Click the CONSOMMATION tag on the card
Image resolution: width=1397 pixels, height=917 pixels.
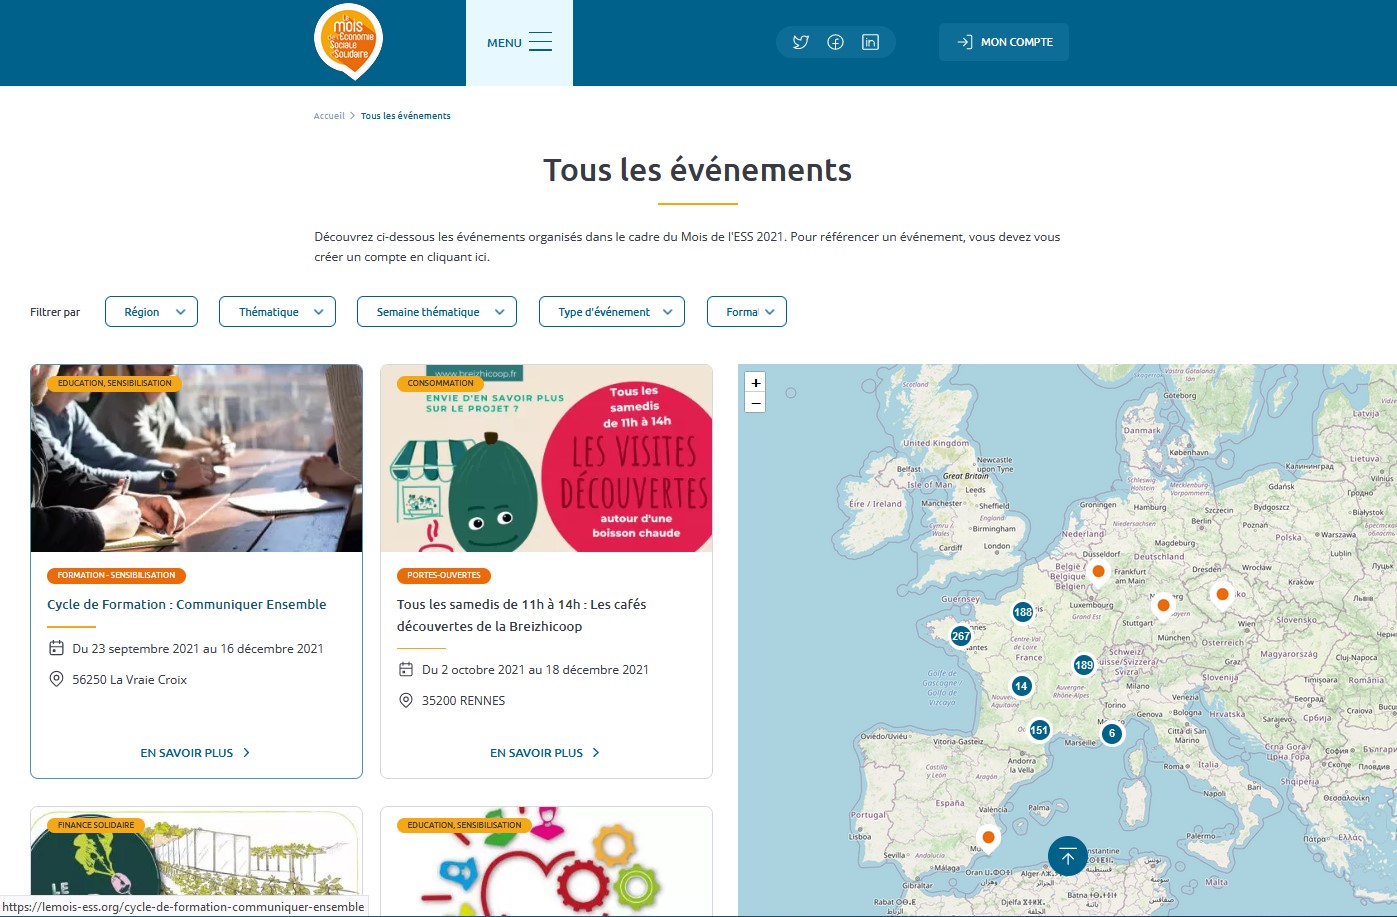coord(441,383)
